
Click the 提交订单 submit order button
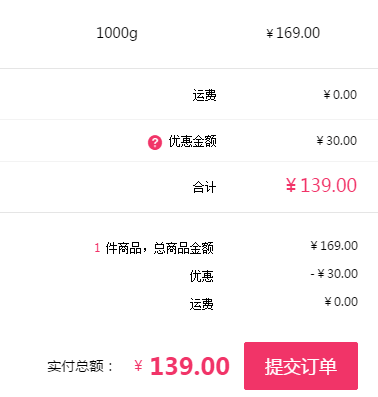point(301,366)
